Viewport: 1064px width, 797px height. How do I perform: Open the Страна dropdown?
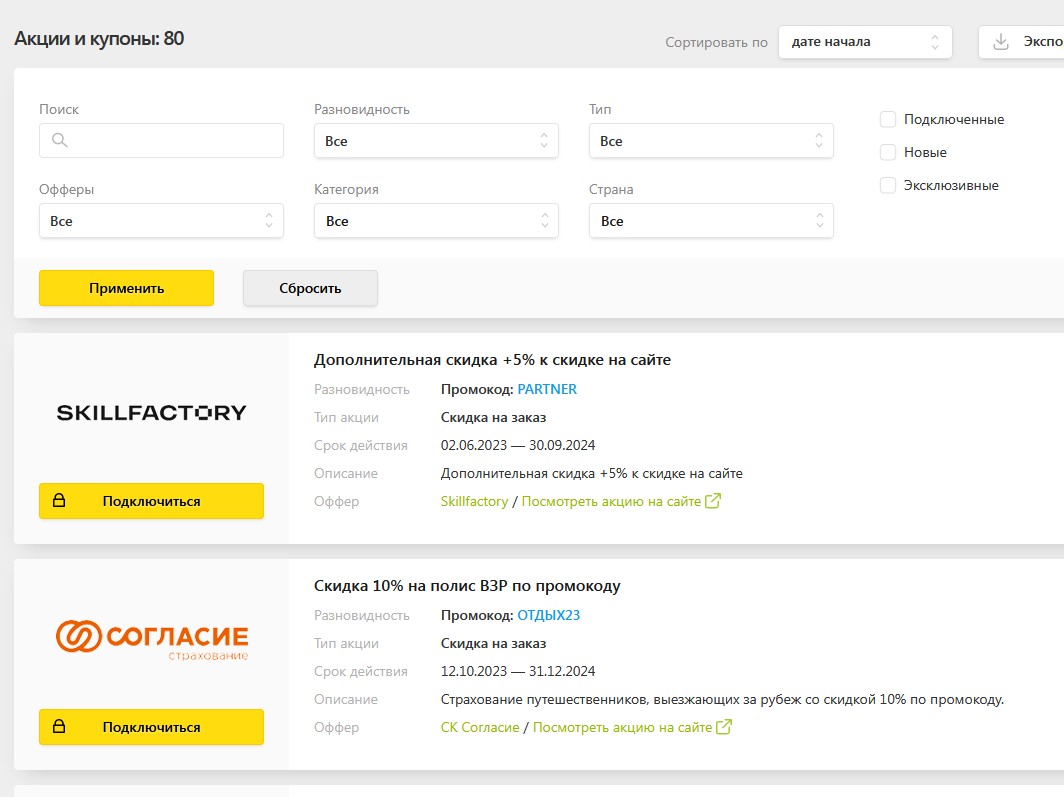click(711, 221)
